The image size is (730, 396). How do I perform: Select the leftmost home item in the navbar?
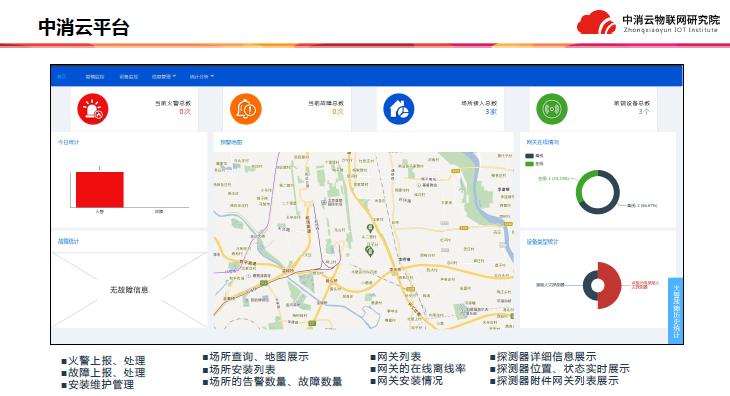point(61,76)
